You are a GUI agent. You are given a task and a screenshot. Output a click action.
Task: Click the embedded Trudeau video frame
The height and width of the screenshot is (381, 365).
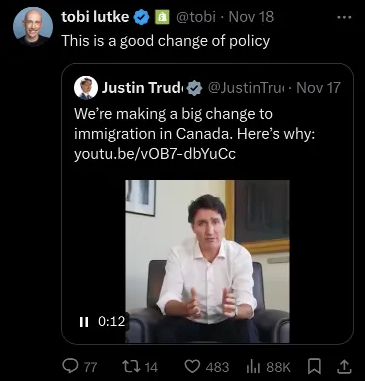coord(207,261)
